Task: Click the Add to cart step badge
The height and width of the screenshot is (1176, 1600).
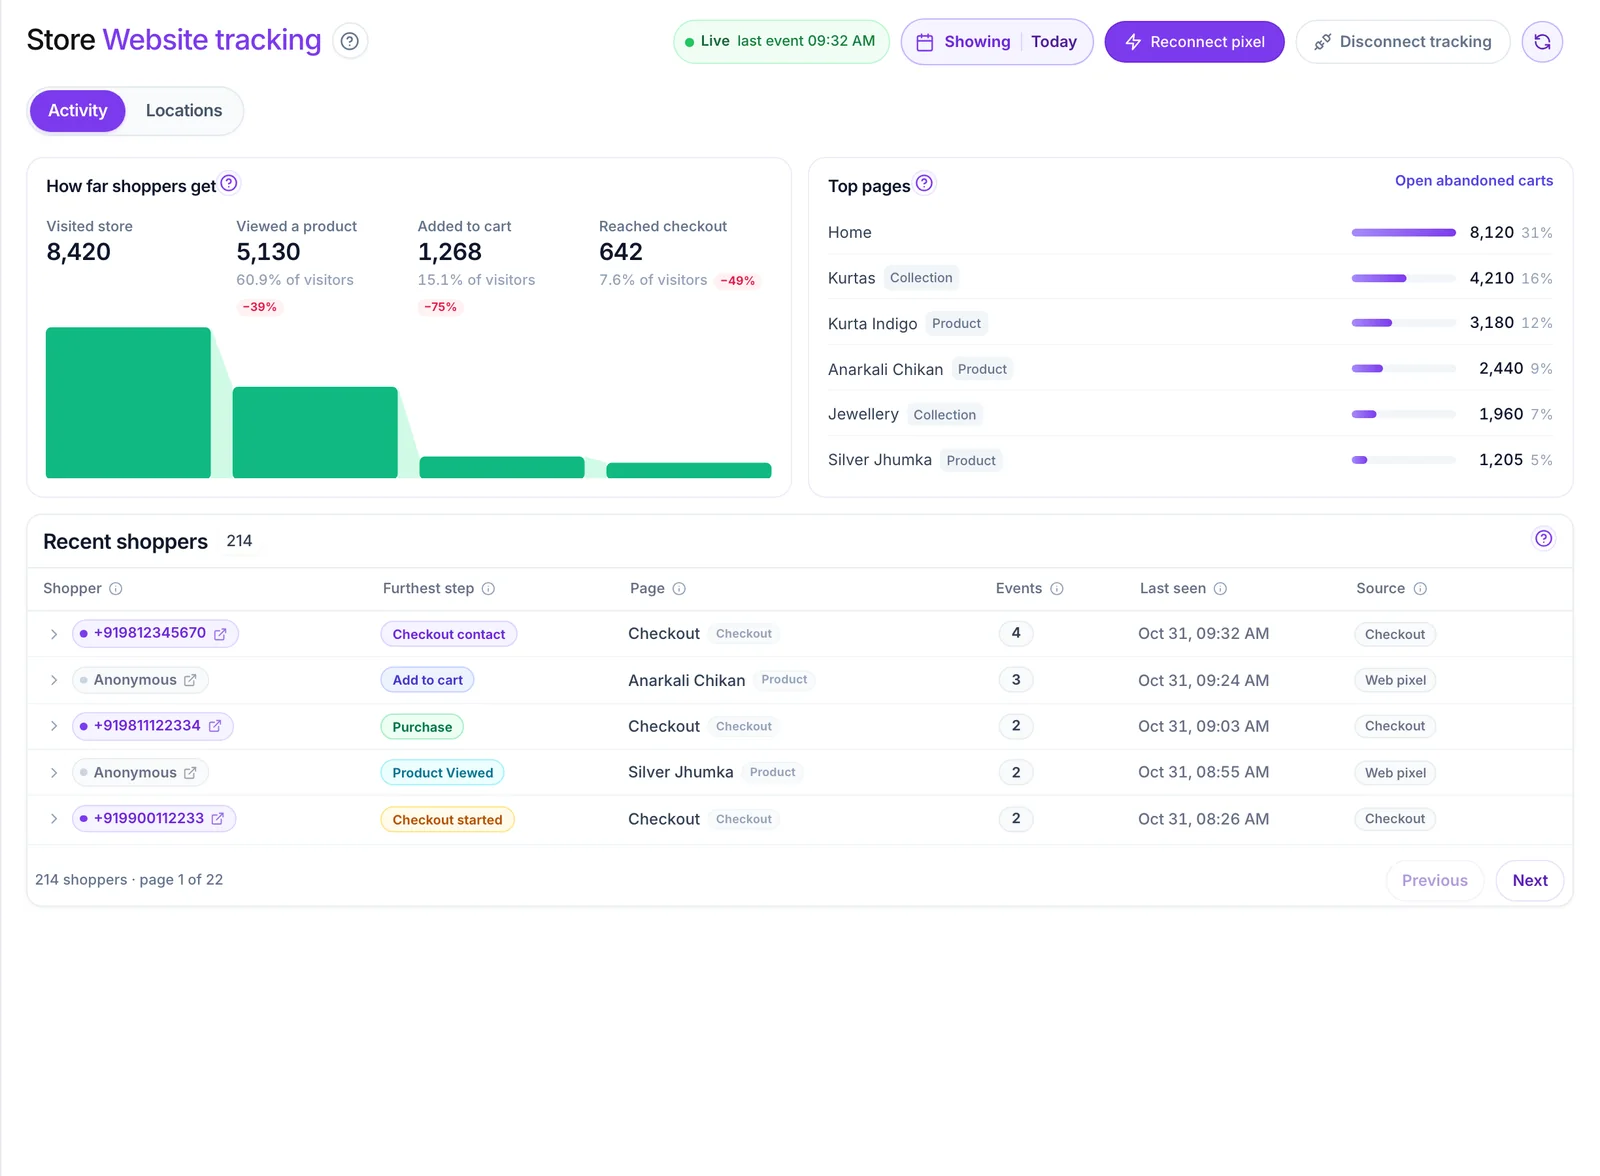Action: coord(427,681)
